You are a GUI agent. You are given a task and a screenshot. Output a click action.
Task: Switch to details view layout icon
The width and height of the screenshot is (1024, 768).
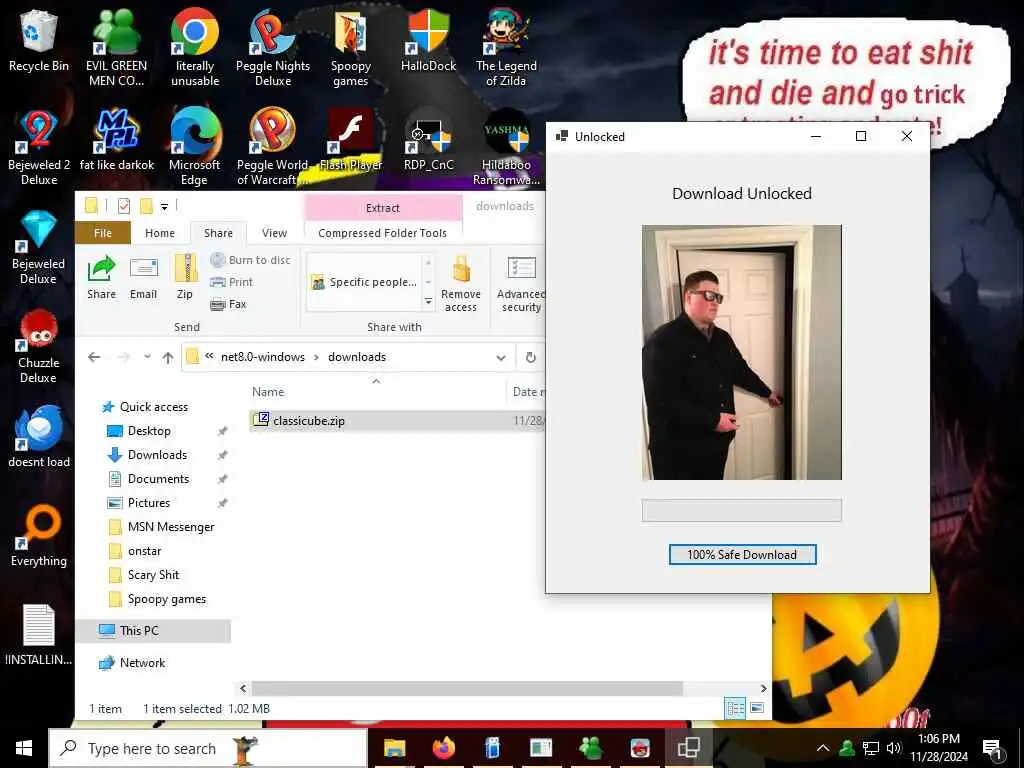click(x=735, y=708)
